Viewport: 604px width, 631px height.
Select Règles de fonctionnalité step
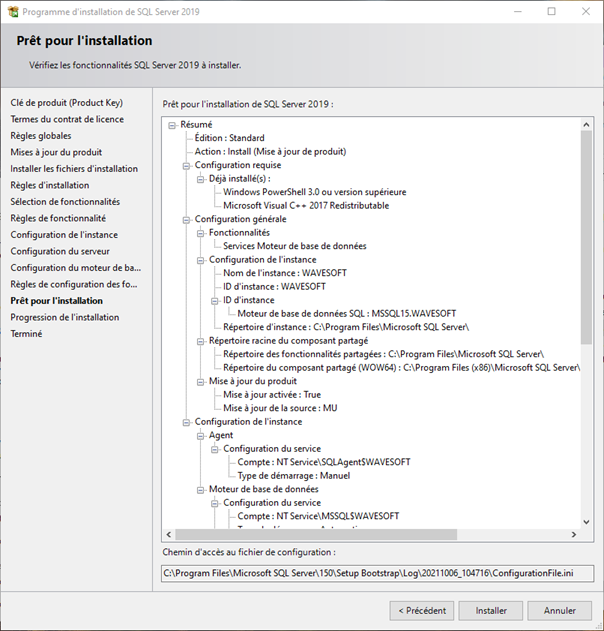click(58, 218)
